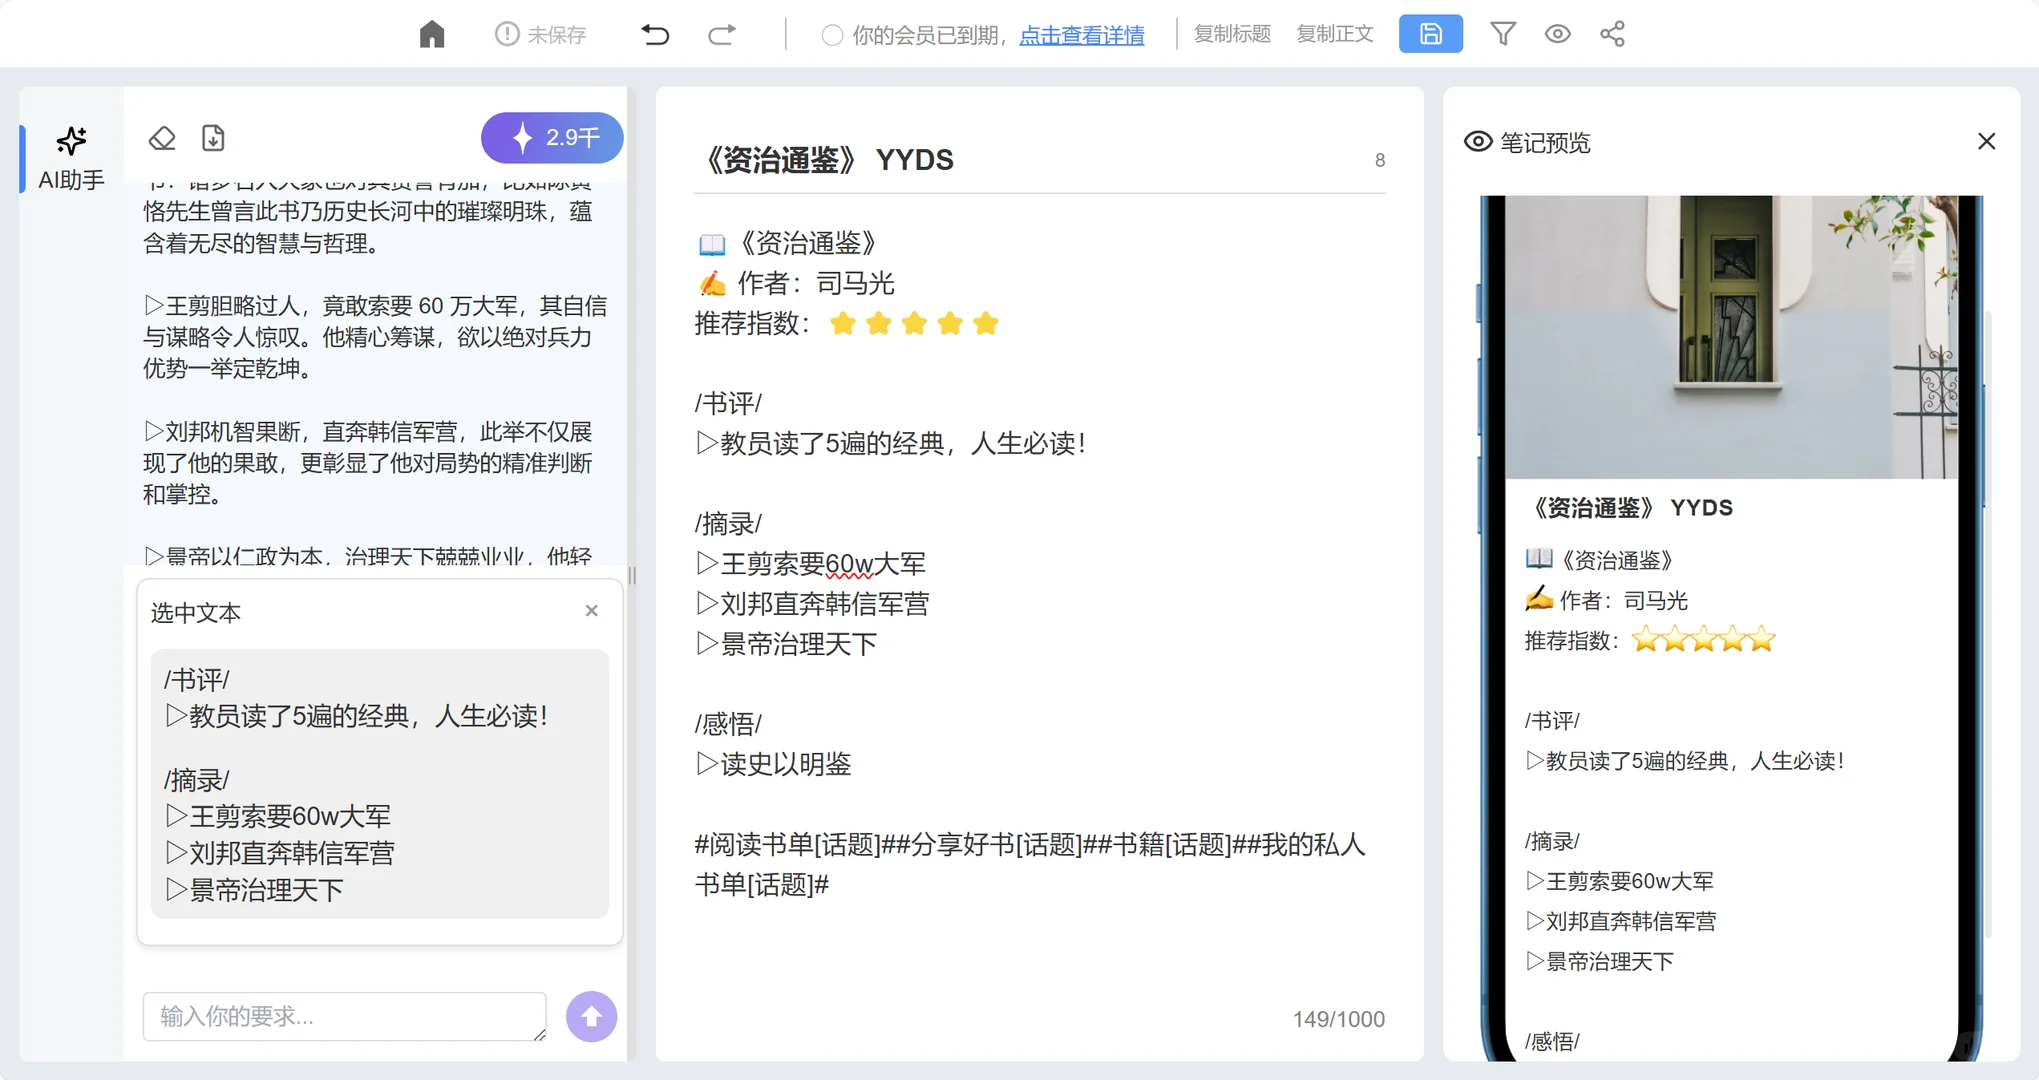Toggle the preview eye icon in the toolbar

tap(1556, 33)
